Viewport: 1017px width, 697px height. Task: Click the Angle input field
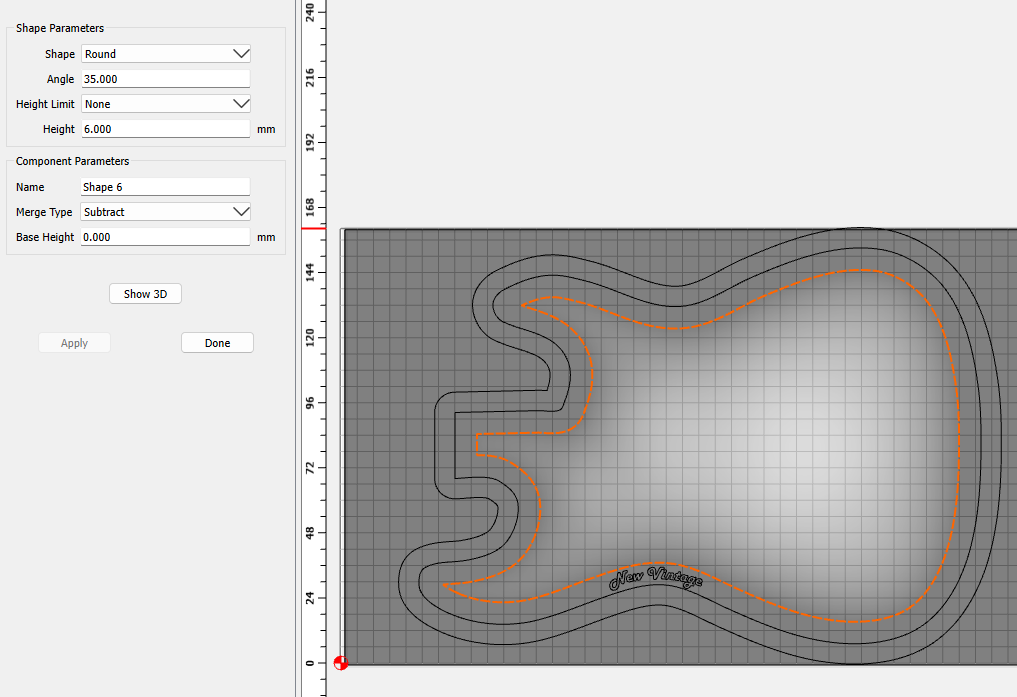click(165, 79)
